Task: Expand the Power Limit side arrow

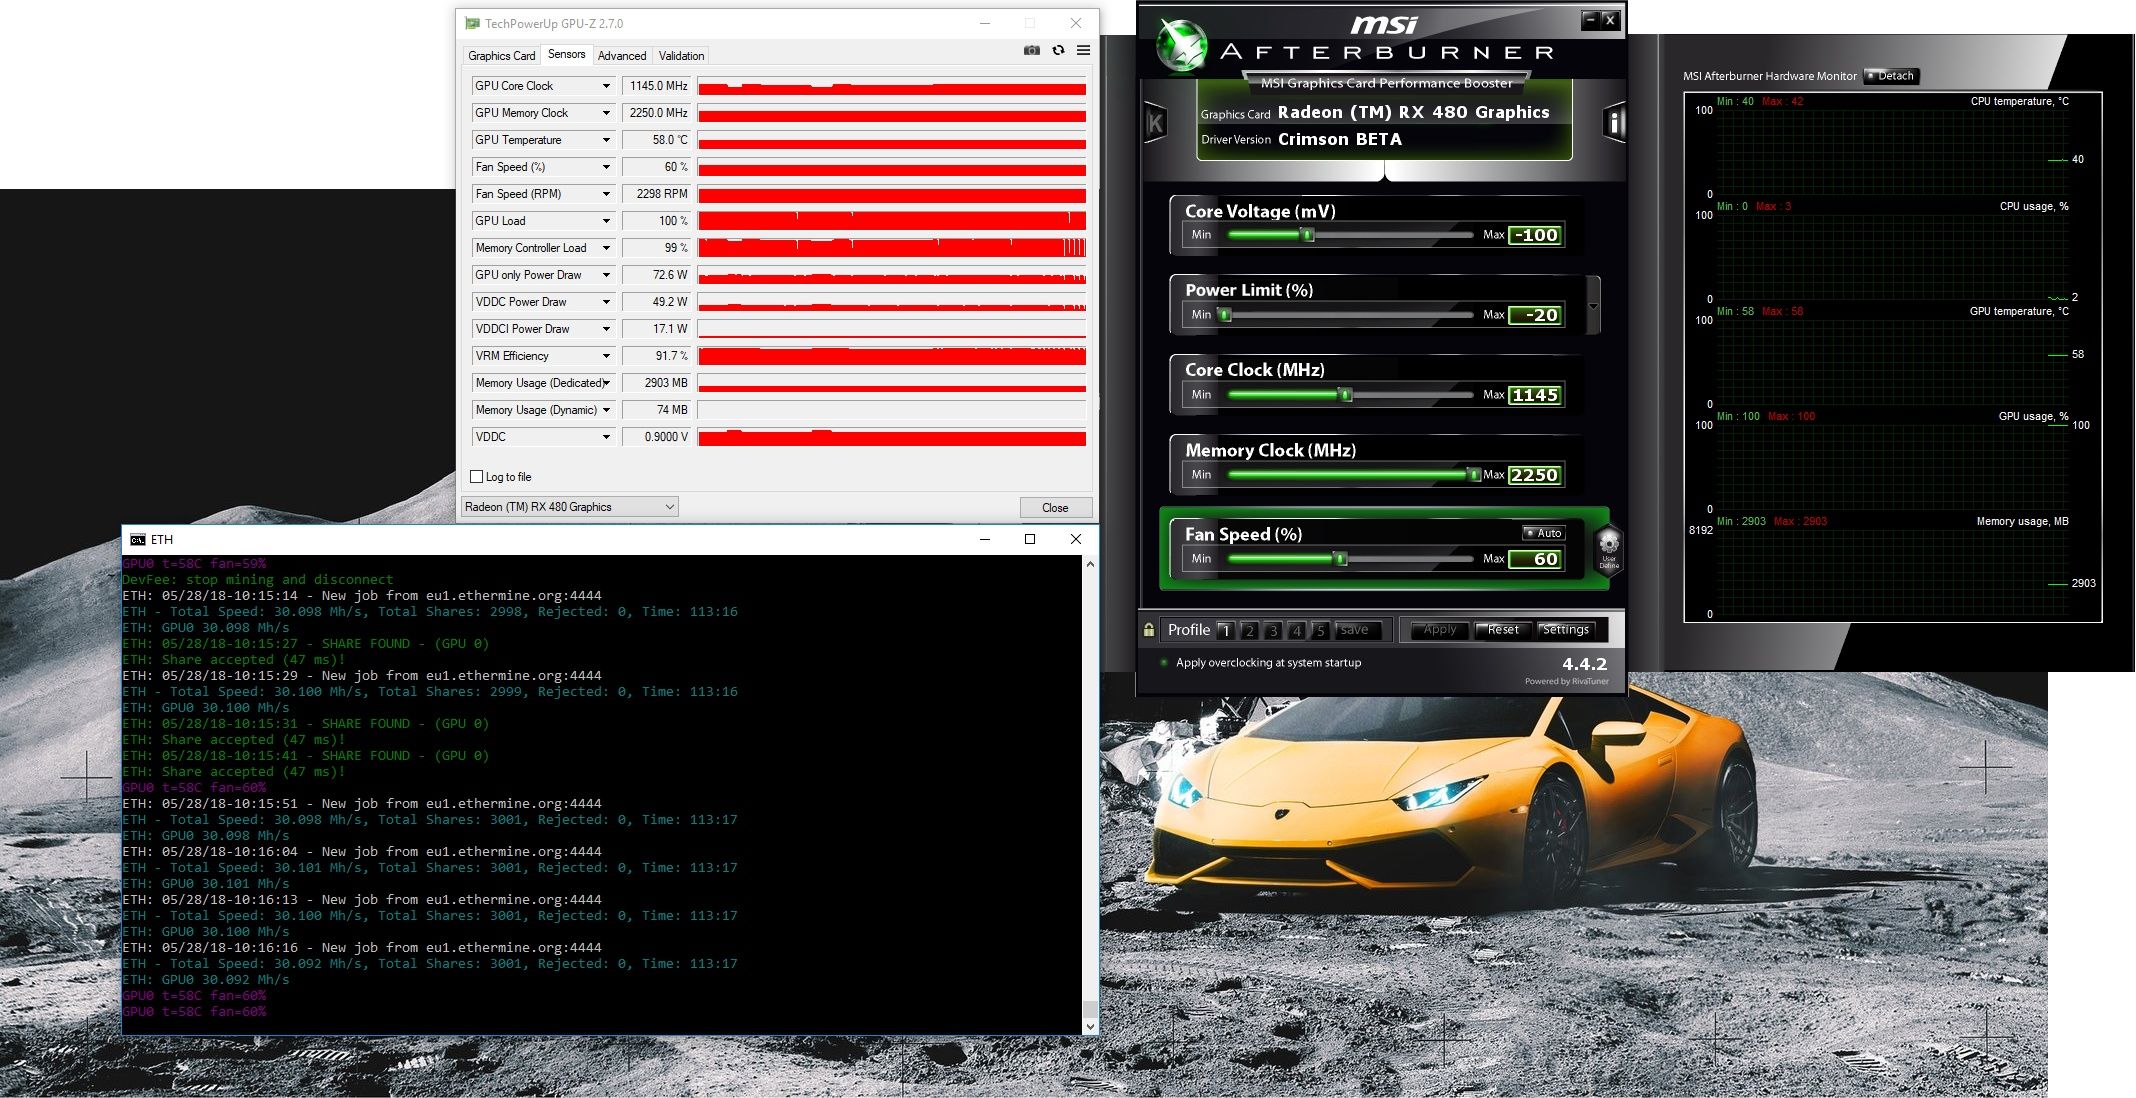Action: pos(1593,306)
